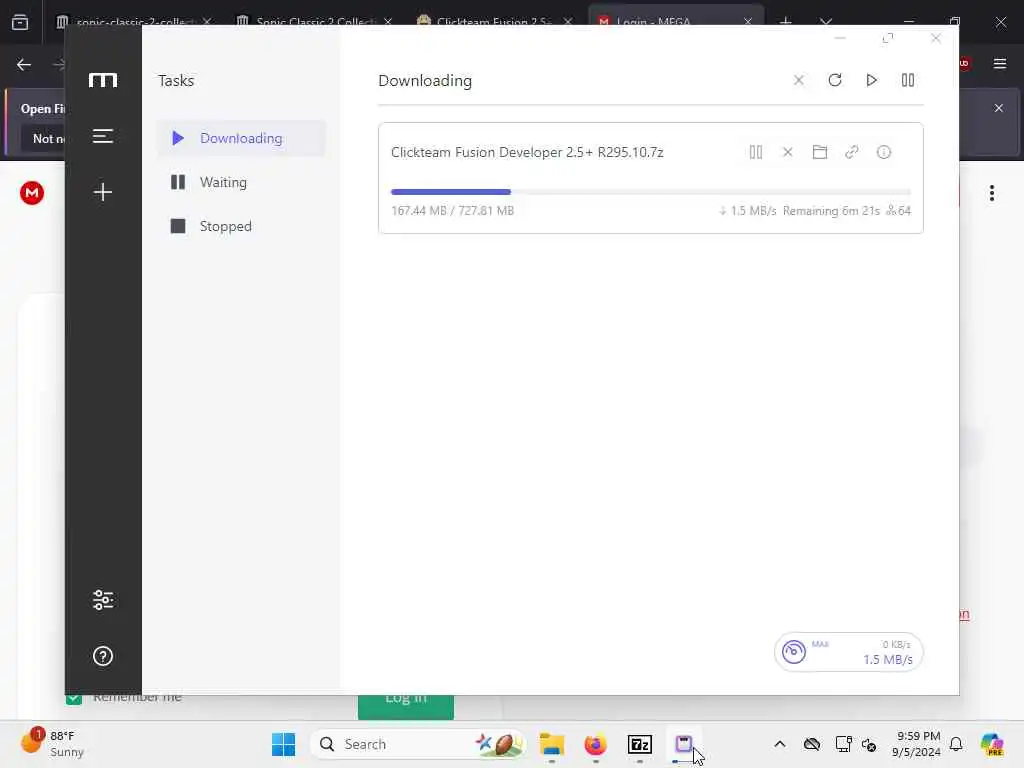Pause all tasks from the header toolbar
1024x768 pixels.
pos(908,80)
